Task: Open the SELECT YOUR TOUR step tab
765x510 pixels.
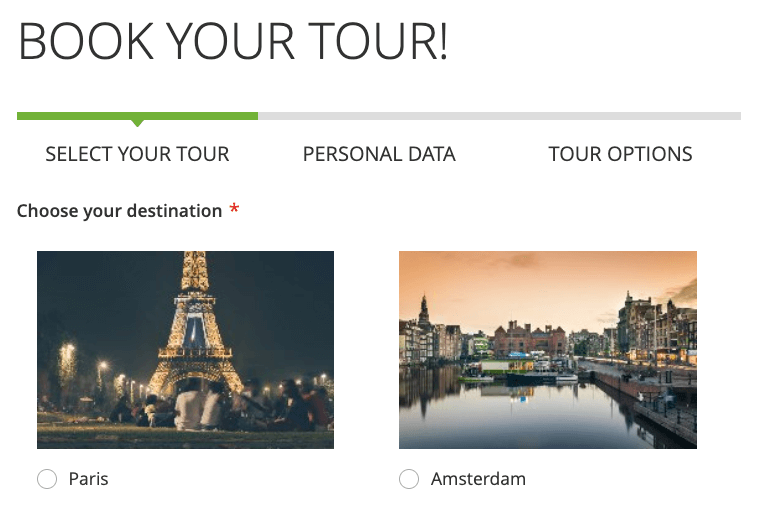Action: pos(137,155)
